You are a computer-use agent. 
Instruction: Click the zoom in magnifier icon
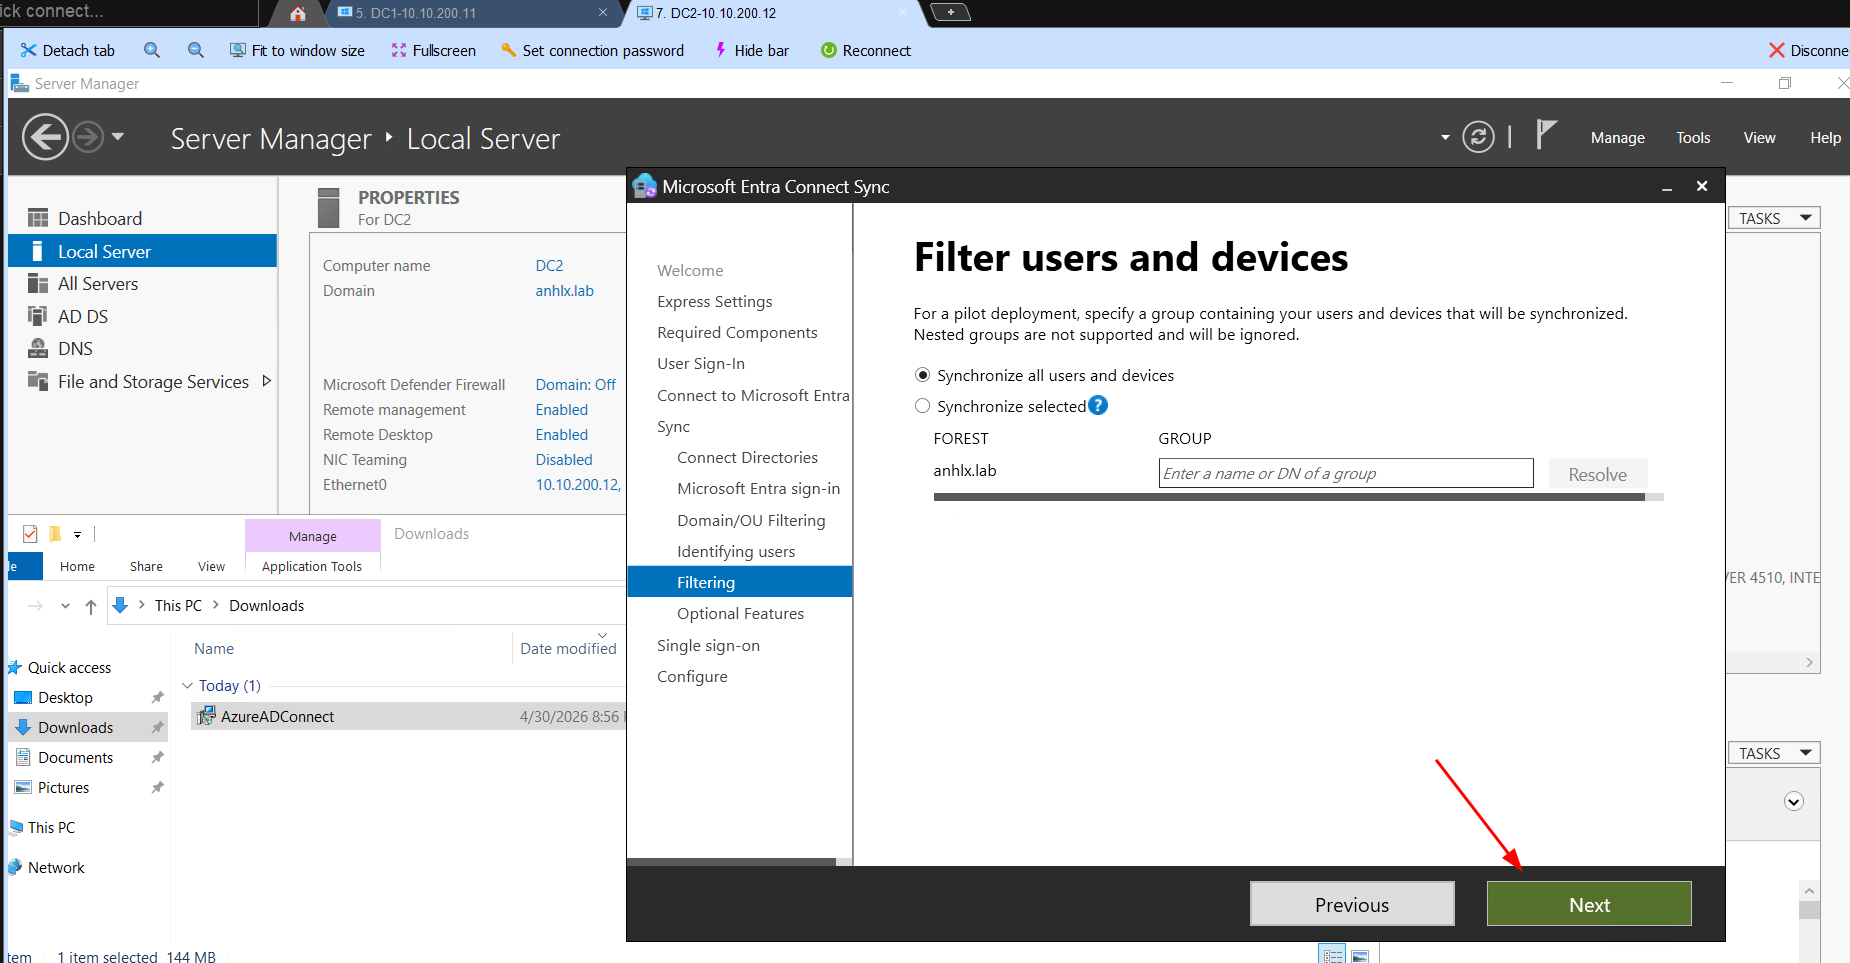point(152,50)
